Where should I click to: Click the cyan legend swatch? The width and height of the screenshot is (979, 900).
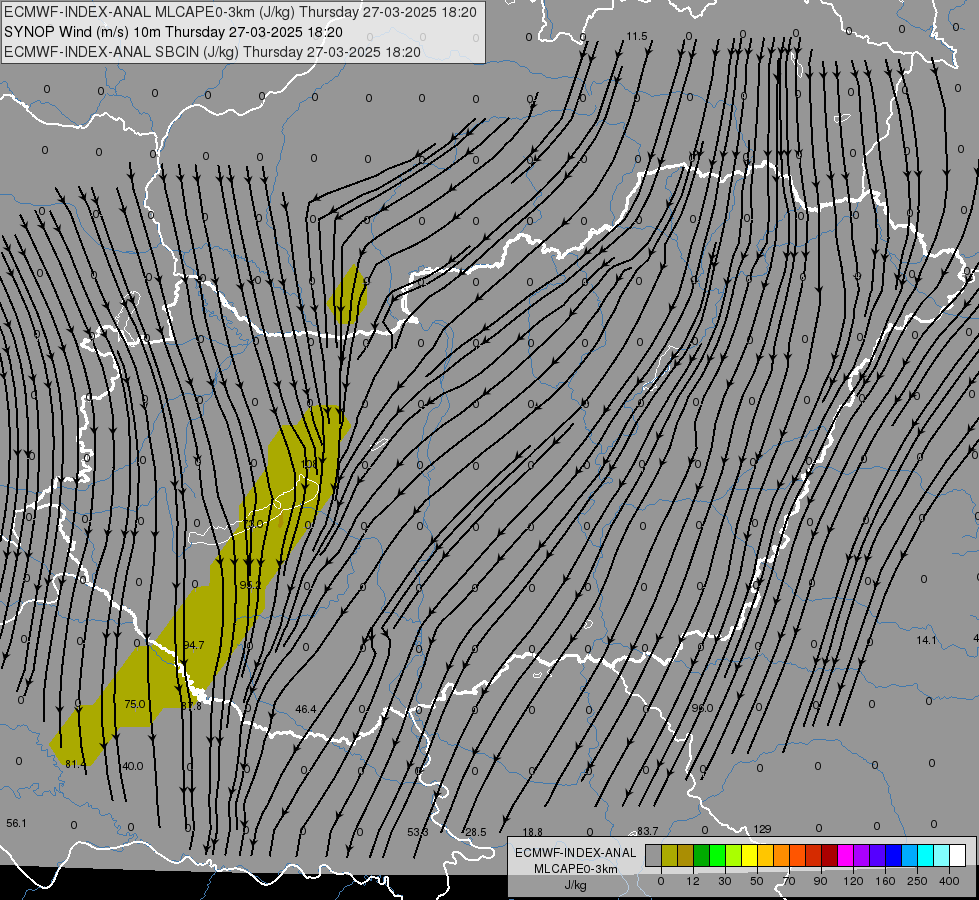pyautogui.click(x=927, y=855)
